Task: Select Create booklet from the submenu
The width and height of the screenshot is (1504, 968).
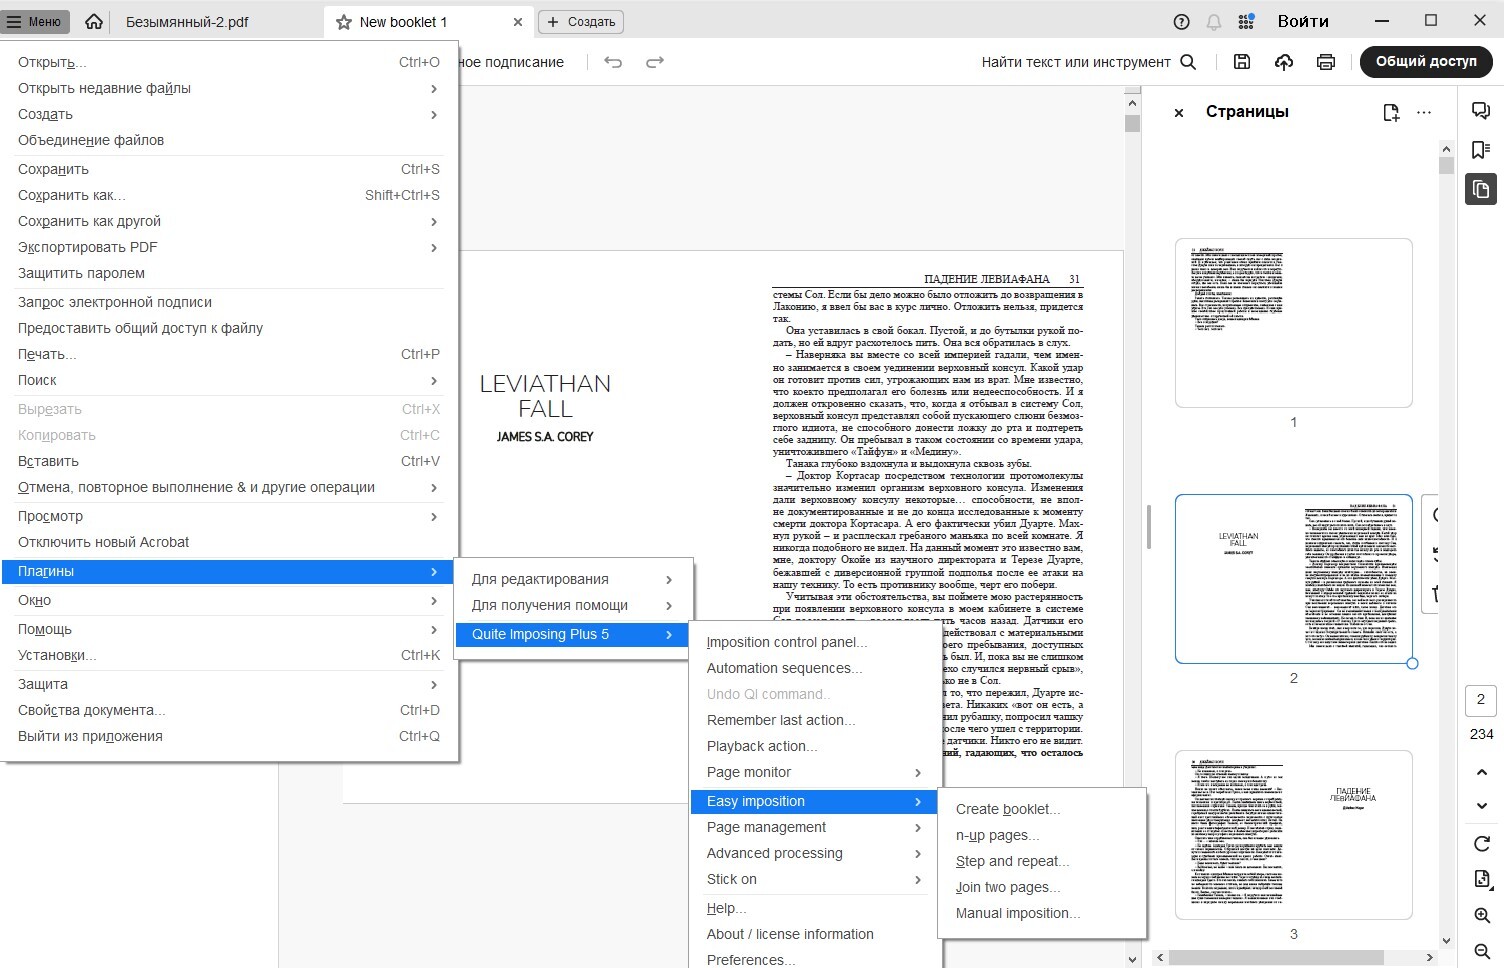Action: coord(1007,809)
